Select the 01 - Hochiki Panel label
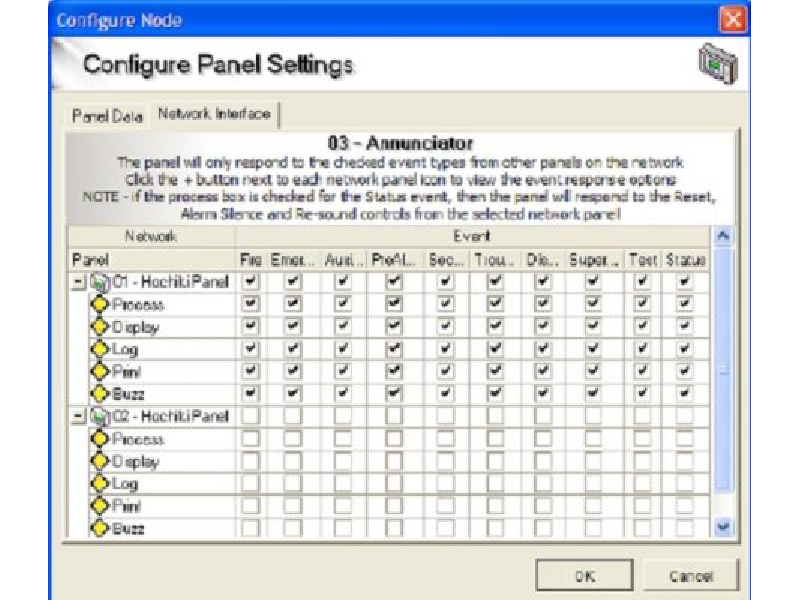Screen dimensions: 800x600 pos(170,282)
